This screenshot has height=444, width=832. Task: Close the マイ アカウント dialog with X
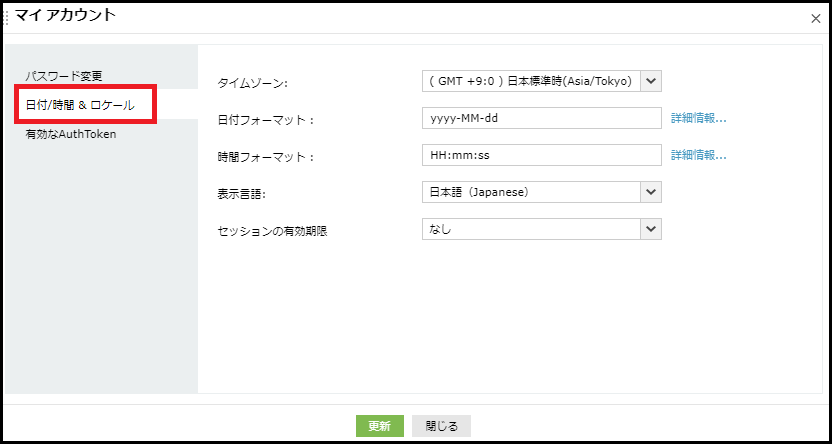[x=816, y=18]
